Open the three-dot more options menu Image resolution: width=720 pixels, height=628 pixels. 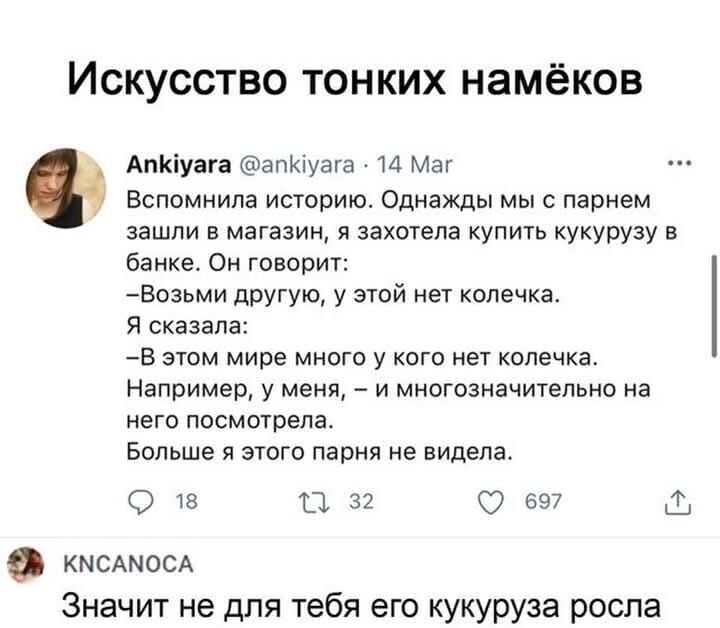(676, 161)
